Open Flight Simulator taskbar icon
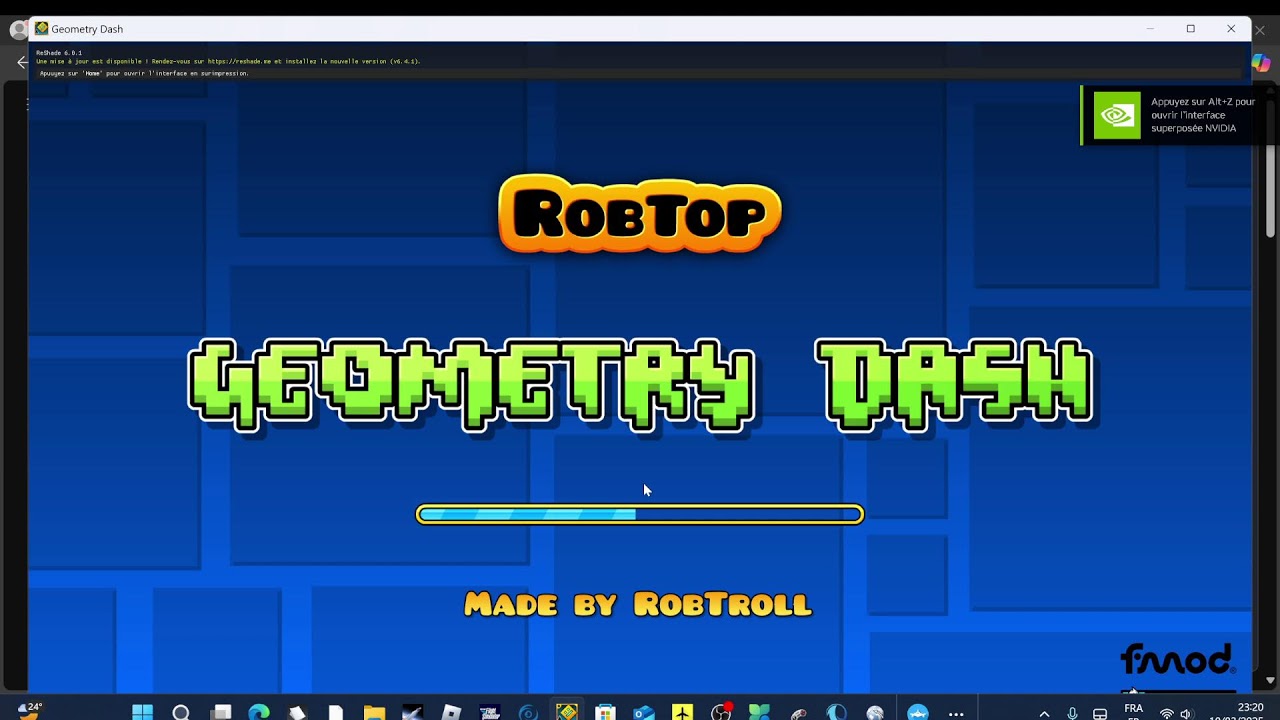Image resolution: width=1280 pixels, height=720 pixels. (x=489, y=712)
